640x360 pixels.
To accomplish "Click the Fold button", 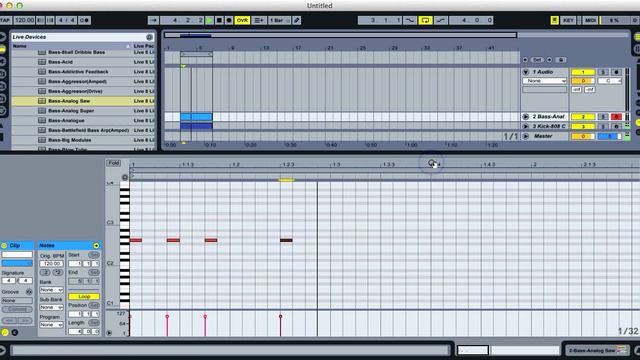I will [x=113, y=163].
